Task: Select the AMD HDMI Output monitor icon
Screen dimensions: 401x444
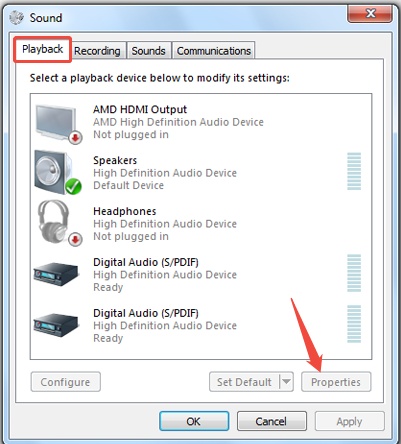Action: pos(58,124)
